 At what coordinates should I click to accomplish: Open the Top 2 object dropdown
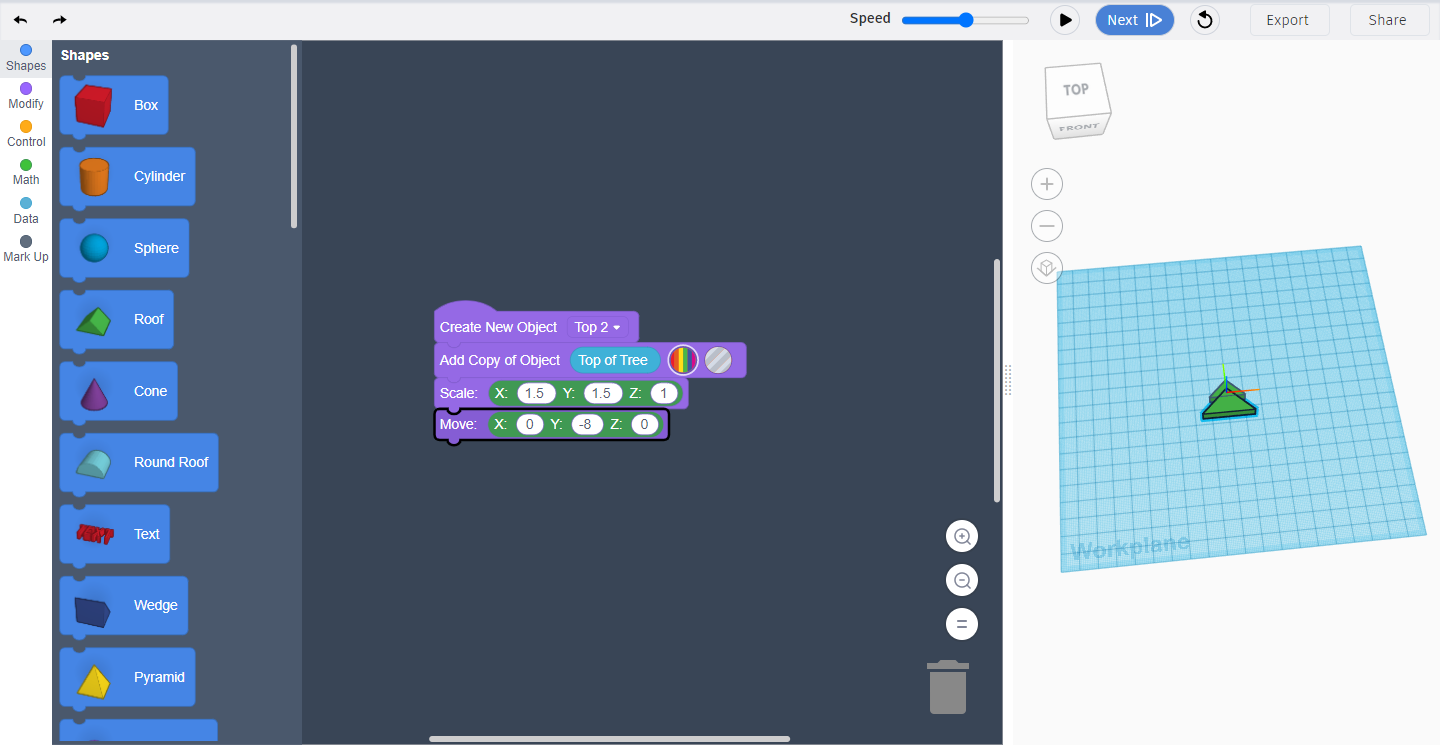click(599, 327)
